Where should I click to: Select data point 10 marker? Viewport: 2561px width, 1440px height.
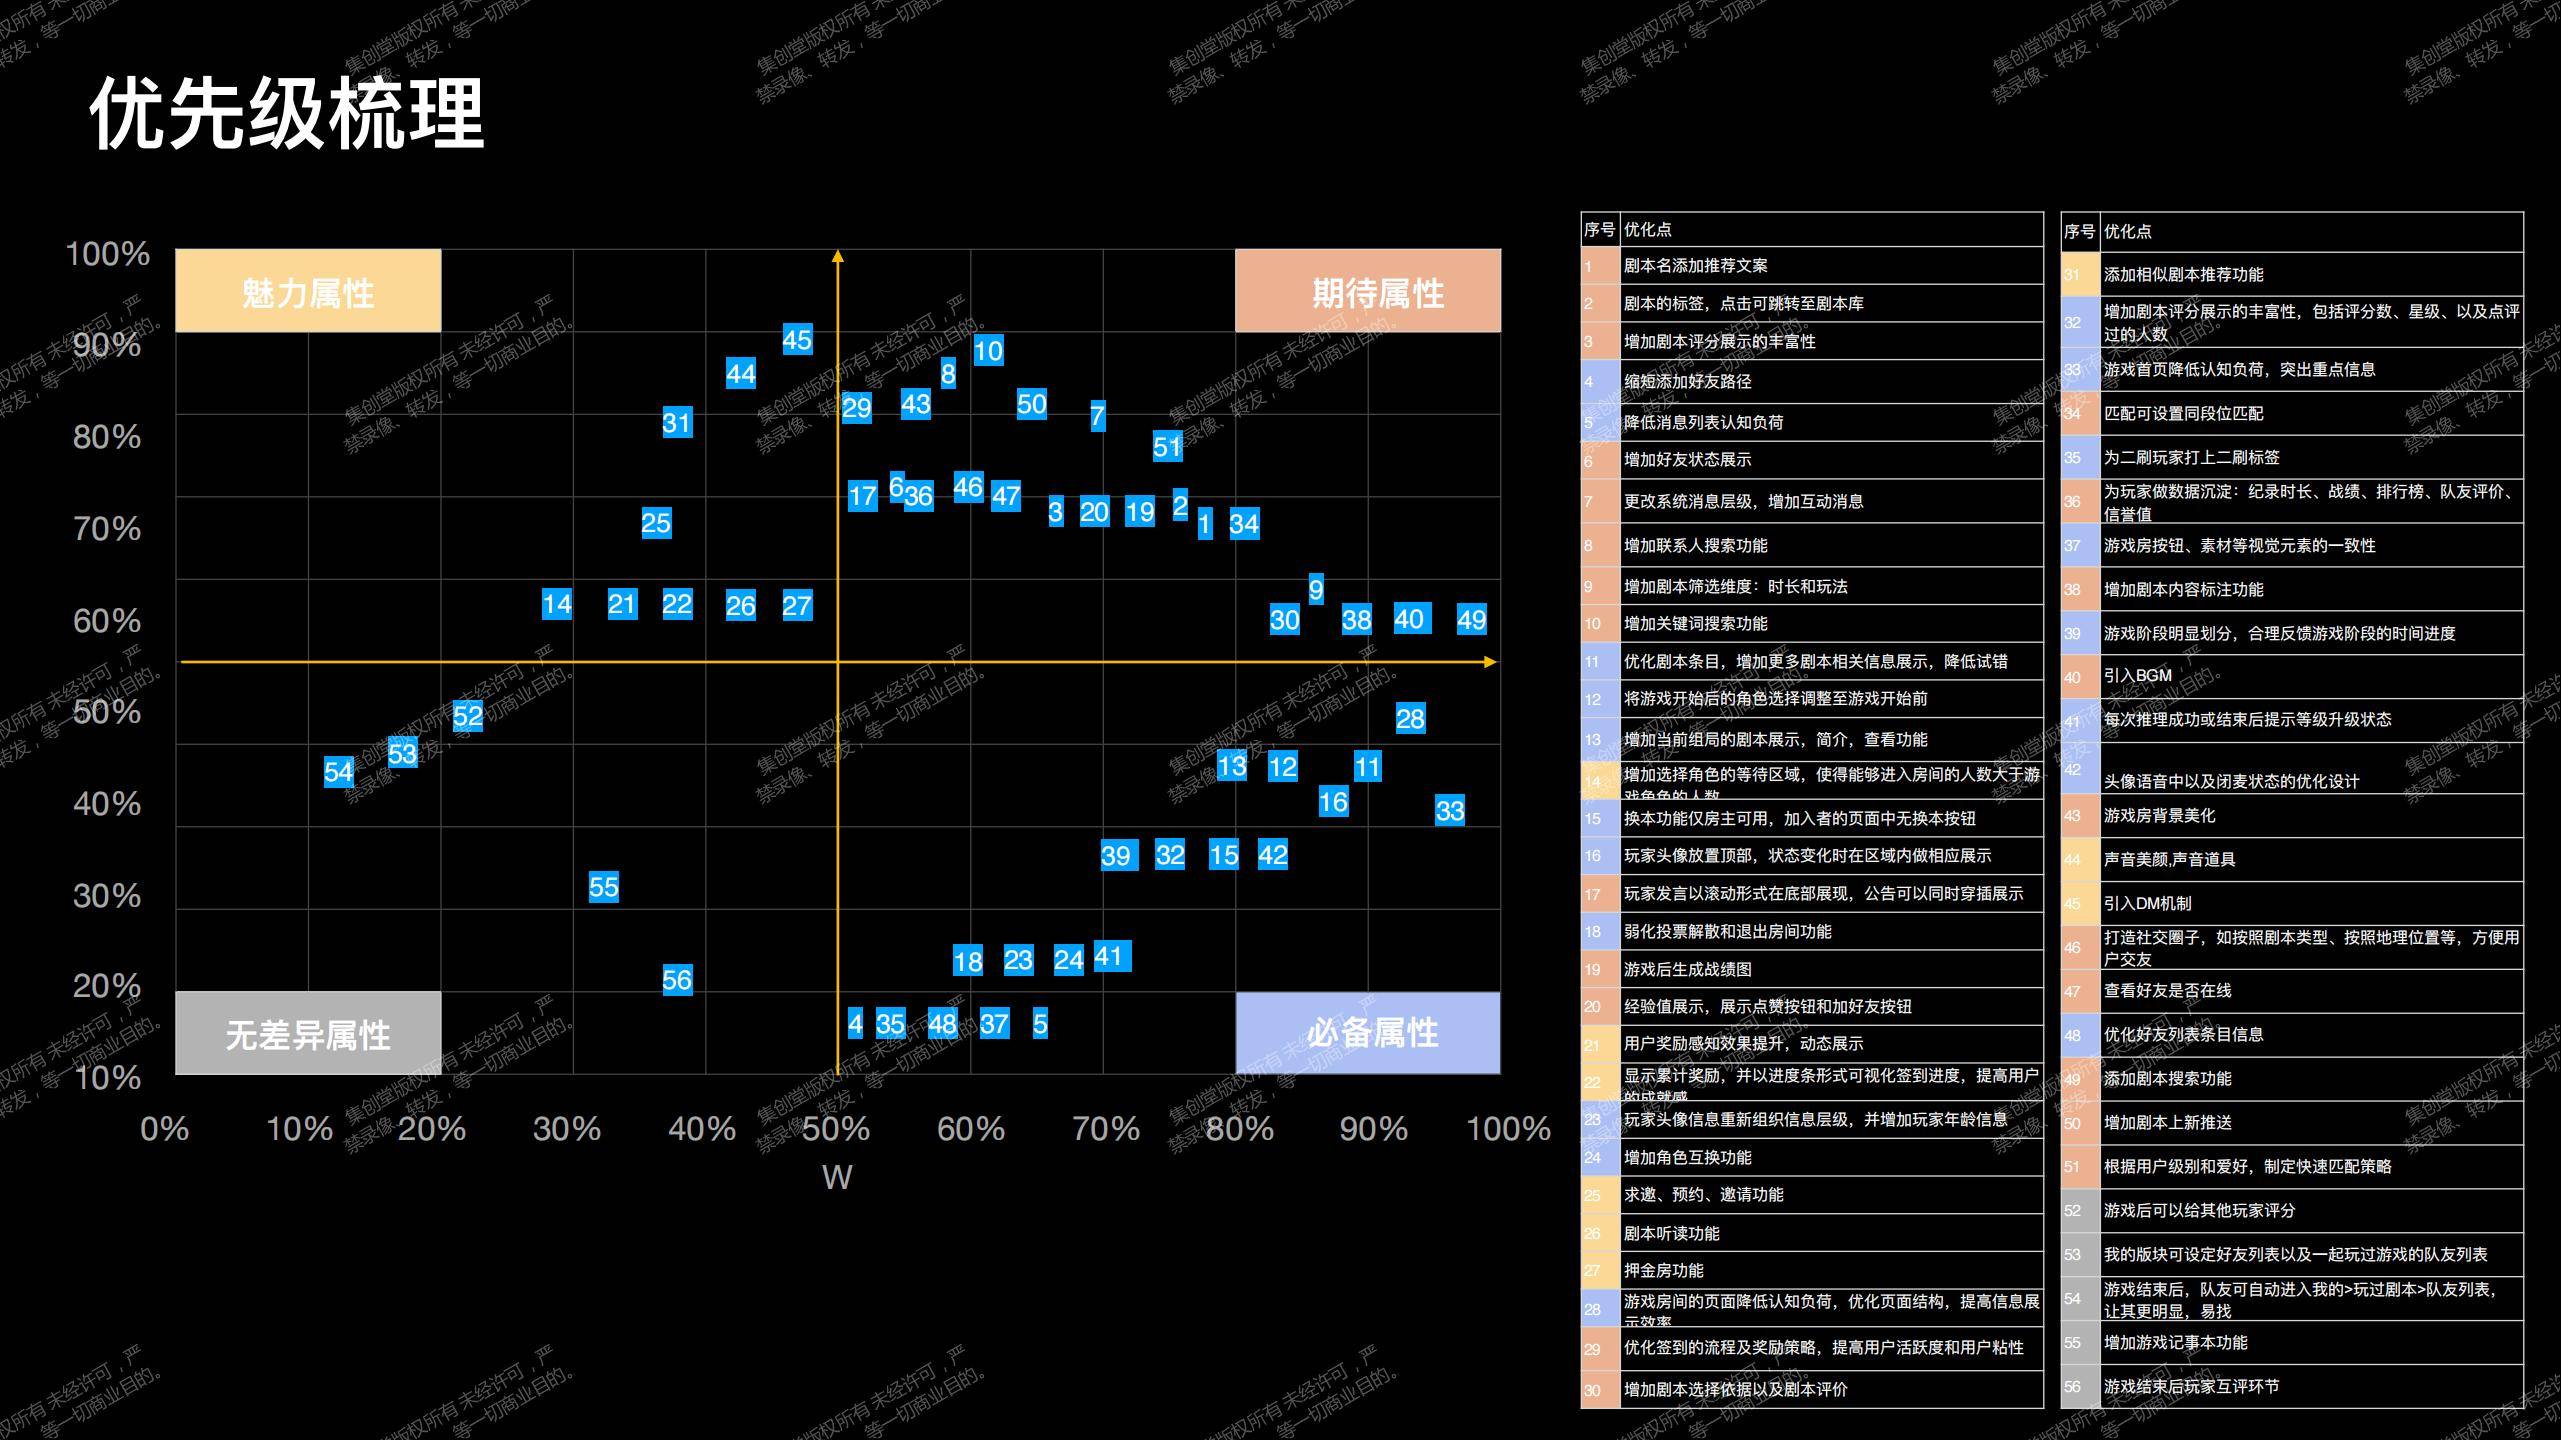point(988,351)
